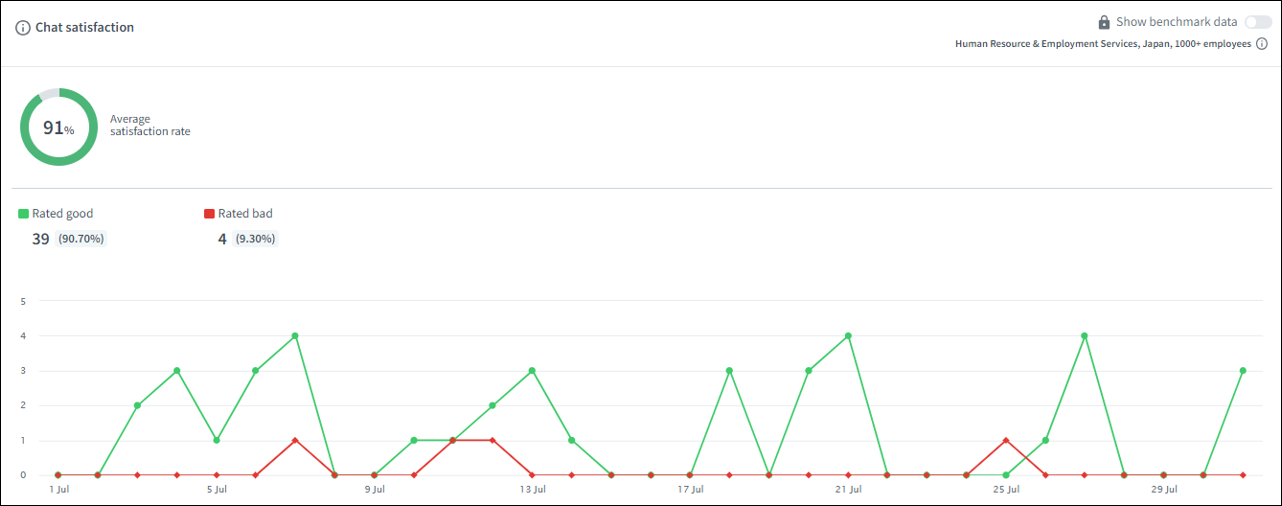Click green data point at 3 on 13 Jul
Image resolution: width=1282 pixels, height=506 pixels.
pyautogui.click(x=532, y=371)
